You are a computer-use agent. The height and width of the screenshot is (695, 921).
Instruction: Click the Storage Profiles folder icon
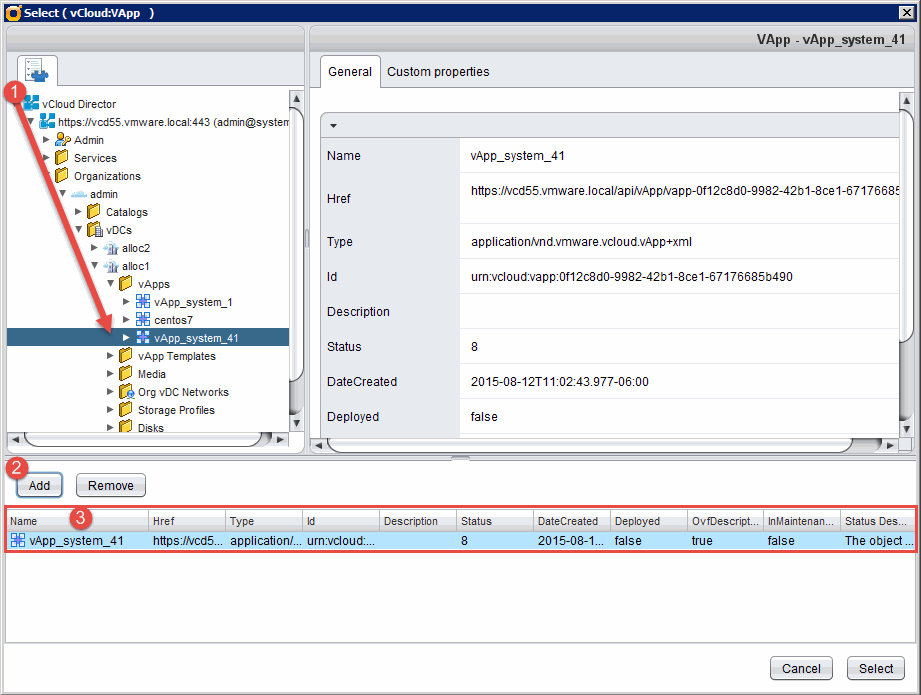(126, 410)
